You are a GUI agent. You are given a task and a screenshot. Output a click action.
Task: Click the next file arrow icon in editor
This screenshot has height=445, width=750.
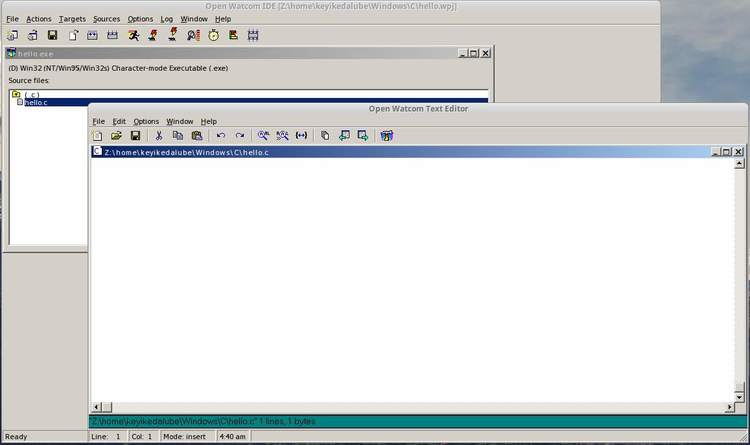pyautogui.click(x=363, y=136)
